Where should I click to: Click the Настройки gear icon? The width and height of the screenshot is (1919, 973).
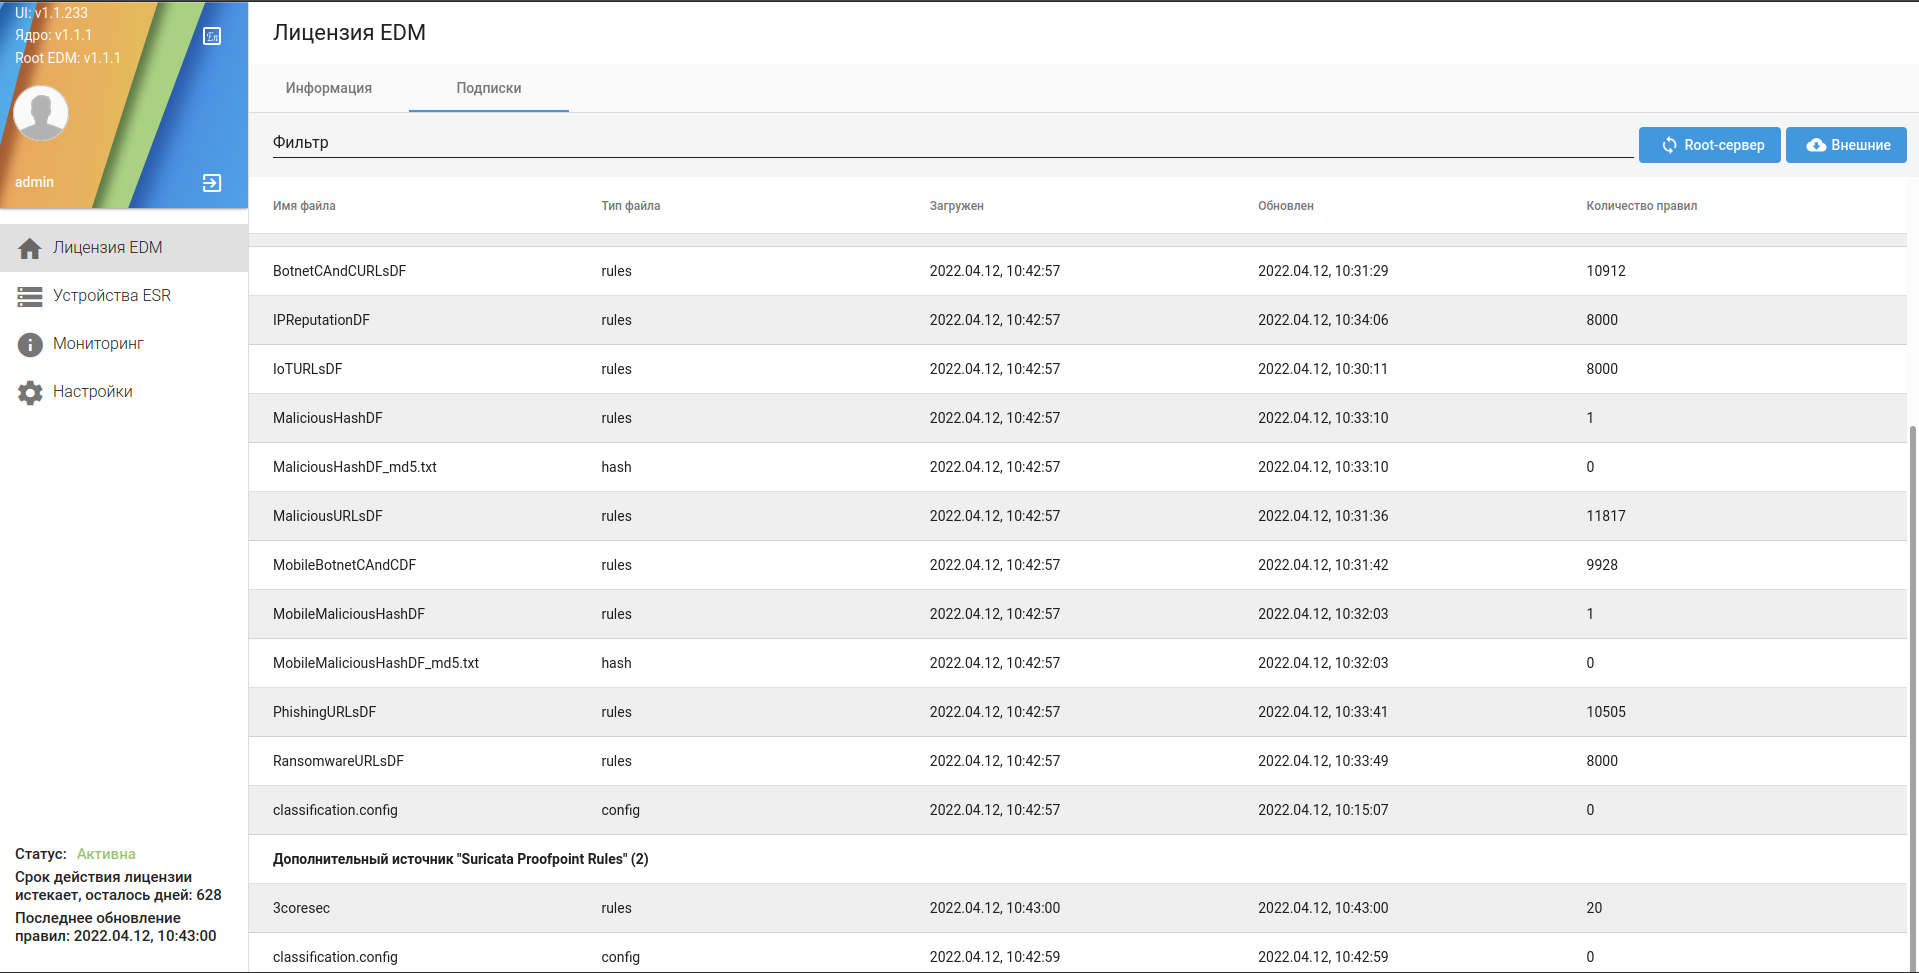click(x=30, y=392)
